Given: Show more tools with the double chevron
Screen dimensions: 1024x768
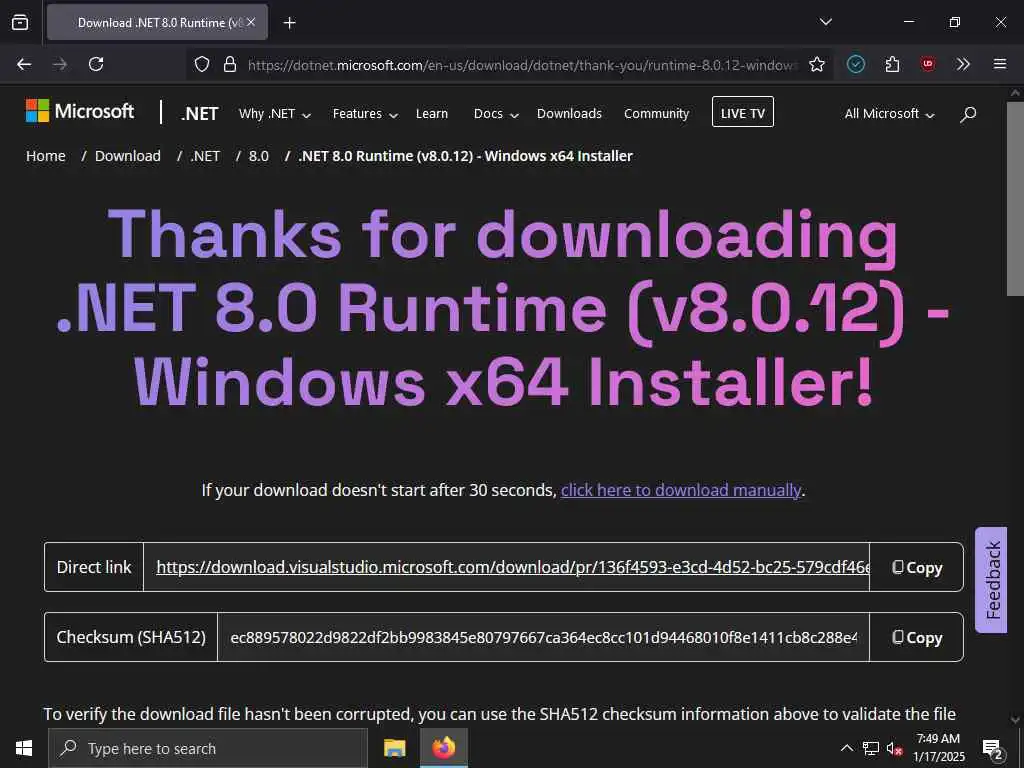Looking at the screenshot, I should pos(963,64).
